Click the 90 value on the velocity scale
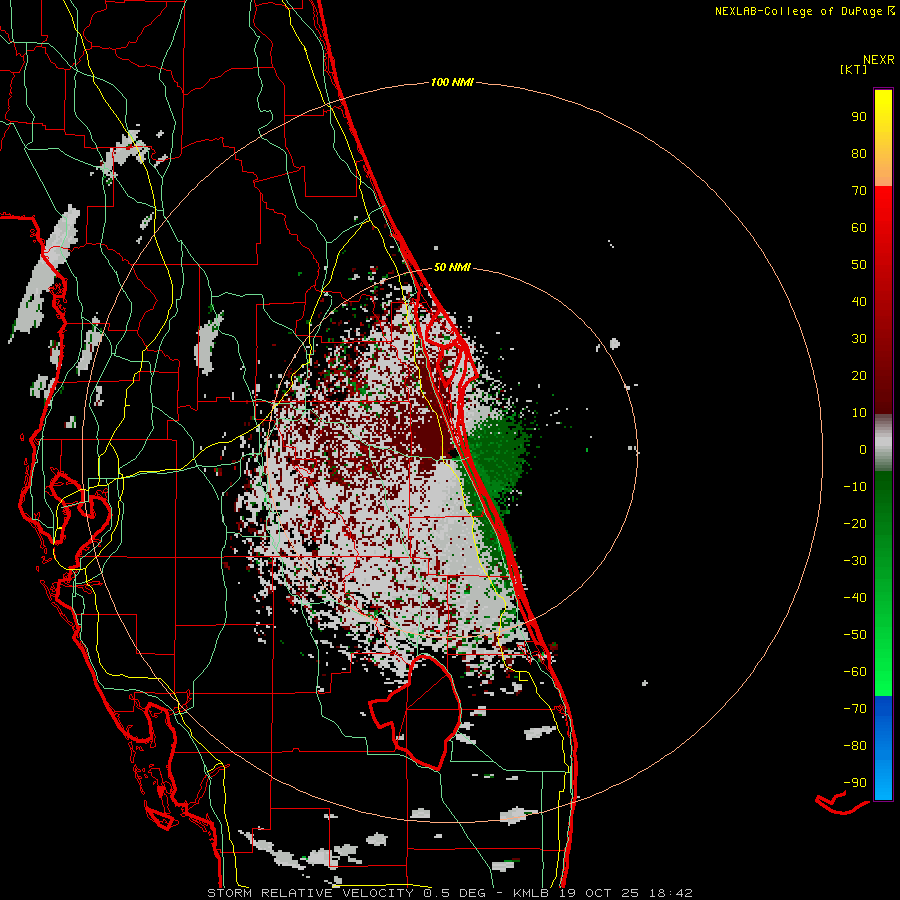This screenshot has height=900, width=900. pos(859,116)
